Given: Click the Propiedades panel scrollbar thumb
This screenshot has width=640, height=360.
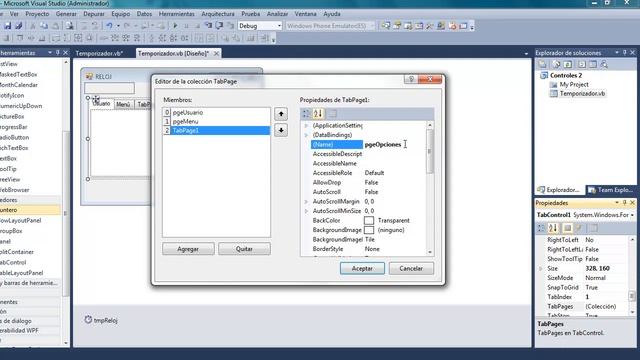Looking at the screenshot, I should (632, 296).
